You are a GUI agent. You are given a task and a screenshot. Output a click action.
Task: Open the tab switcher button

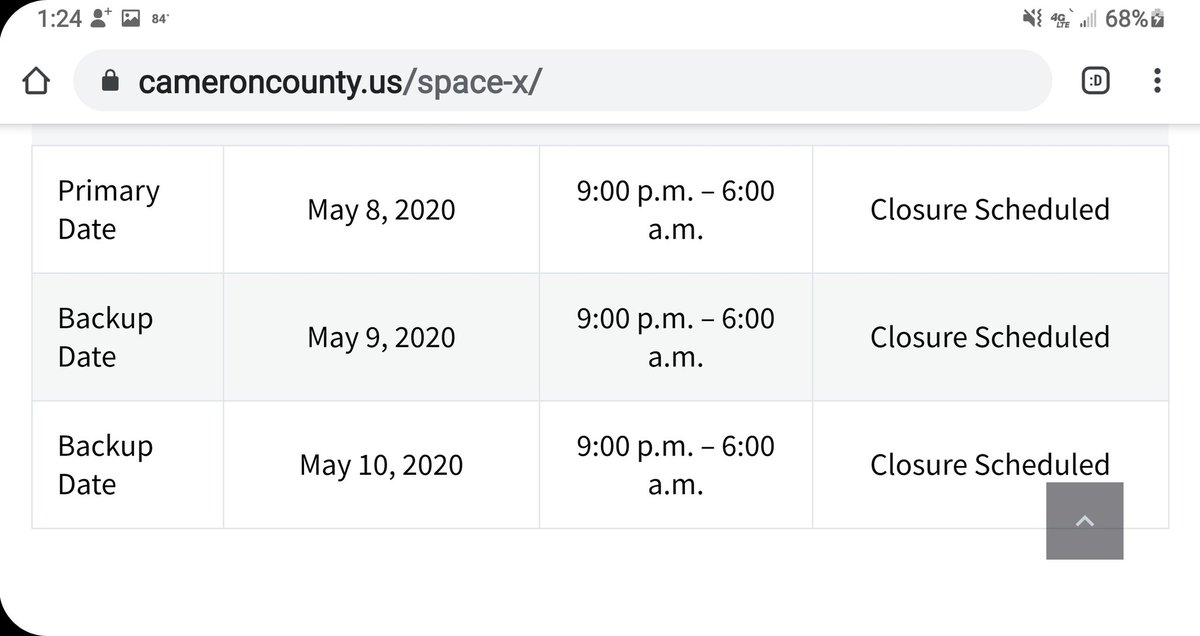1096,81
